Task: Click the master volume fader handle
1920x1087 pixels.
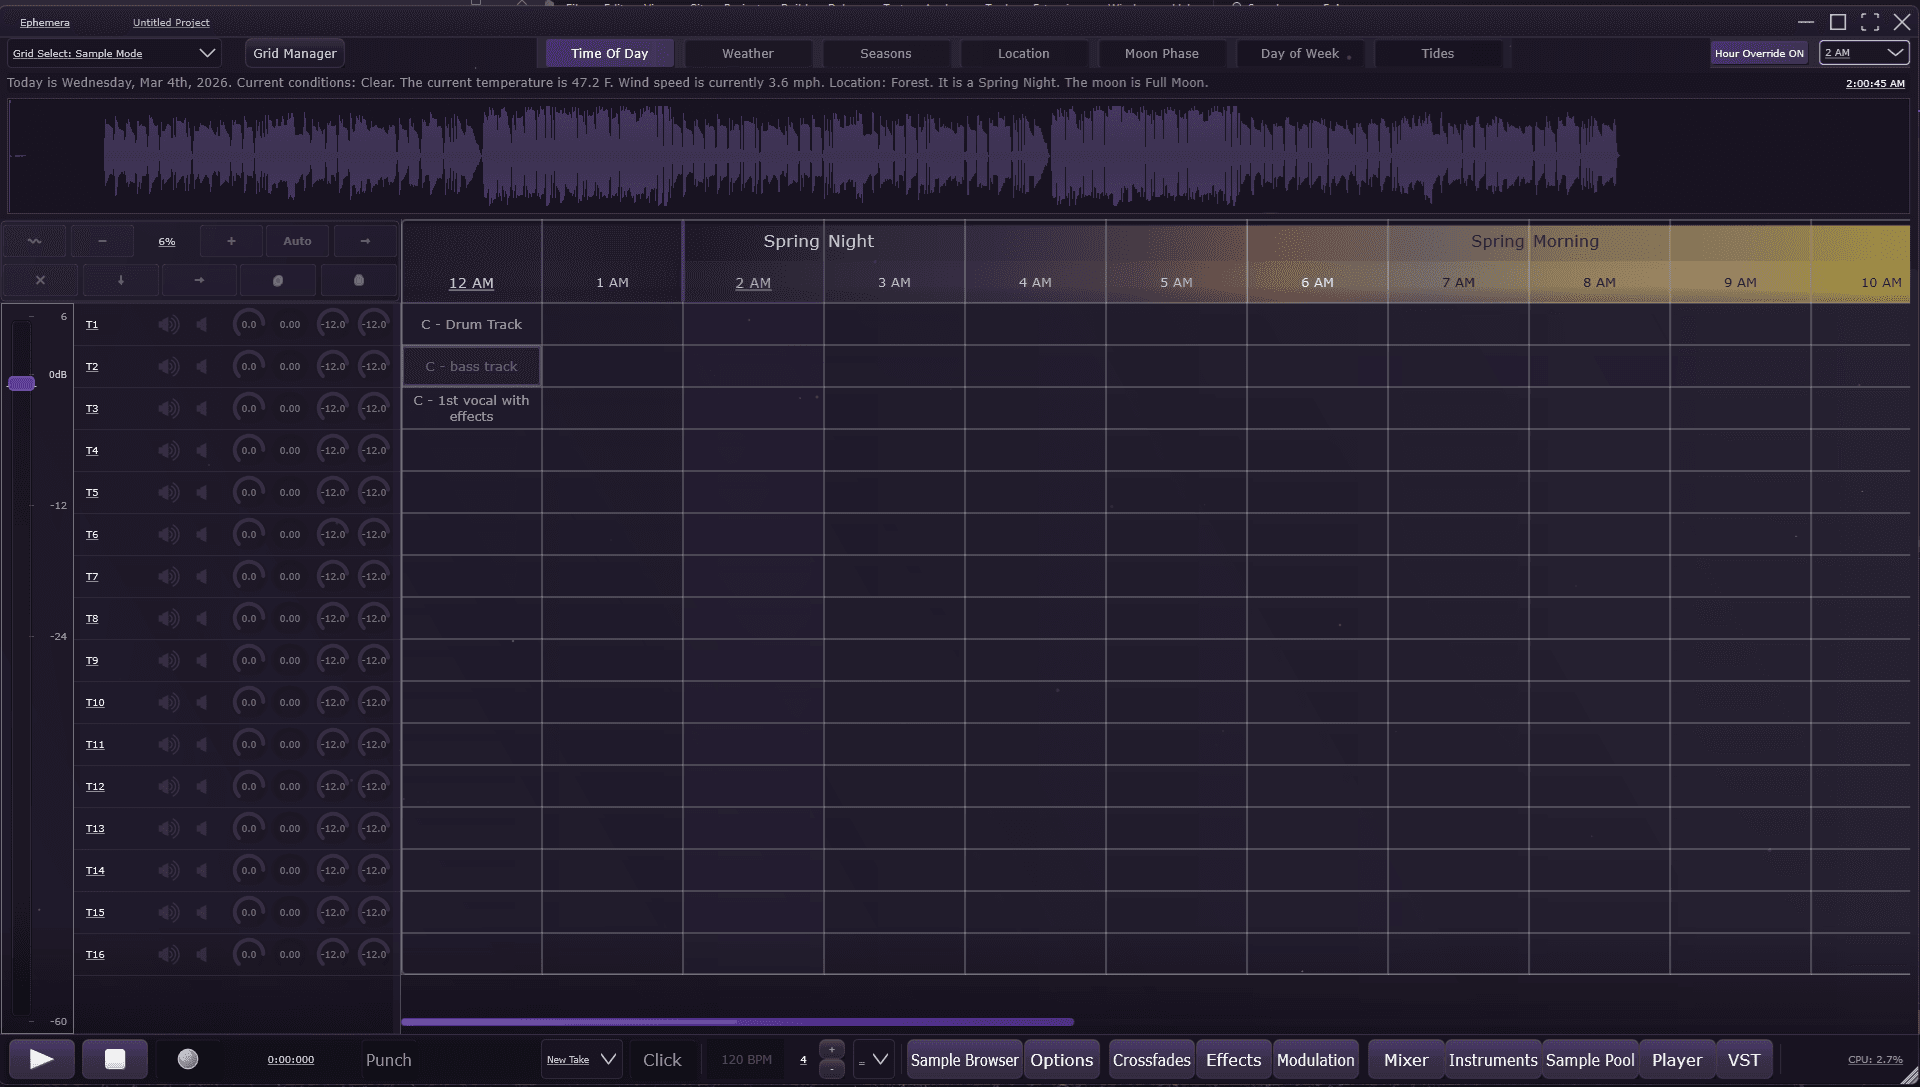Action: click(x=21, y=384)
